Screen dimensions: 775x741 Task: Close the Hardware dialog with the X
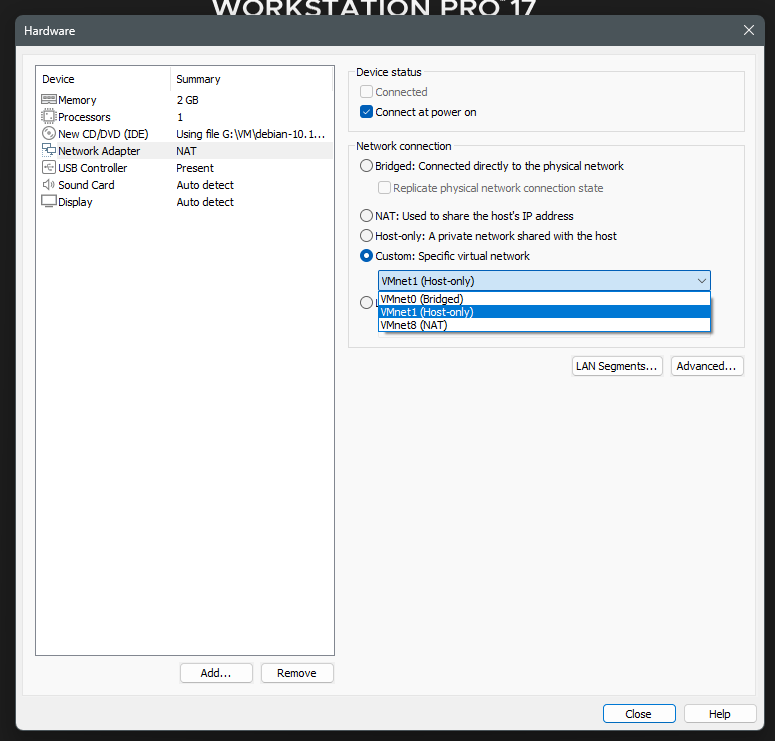tap(749, 30)
